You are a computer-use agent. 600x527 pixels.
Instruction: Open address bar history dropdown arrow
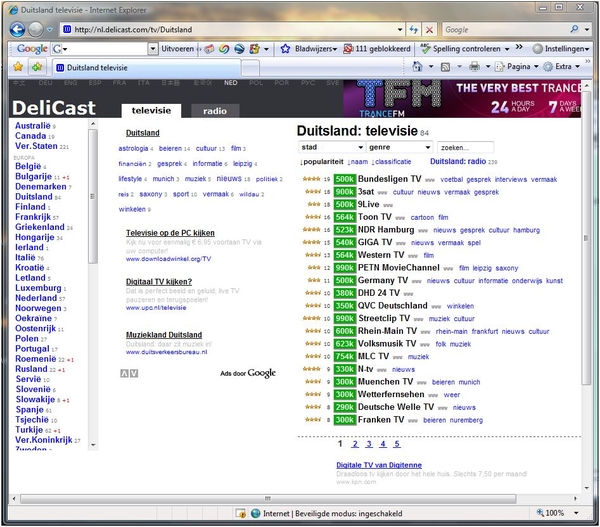point(400,29)
